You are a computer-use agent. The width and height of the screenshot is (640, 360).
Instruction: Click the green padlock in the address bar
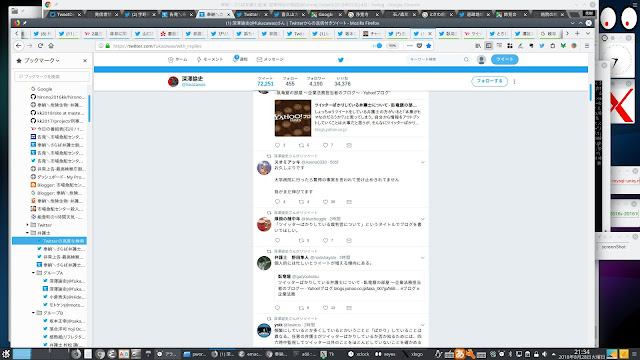pyautogui.click(x=108, y=46)
